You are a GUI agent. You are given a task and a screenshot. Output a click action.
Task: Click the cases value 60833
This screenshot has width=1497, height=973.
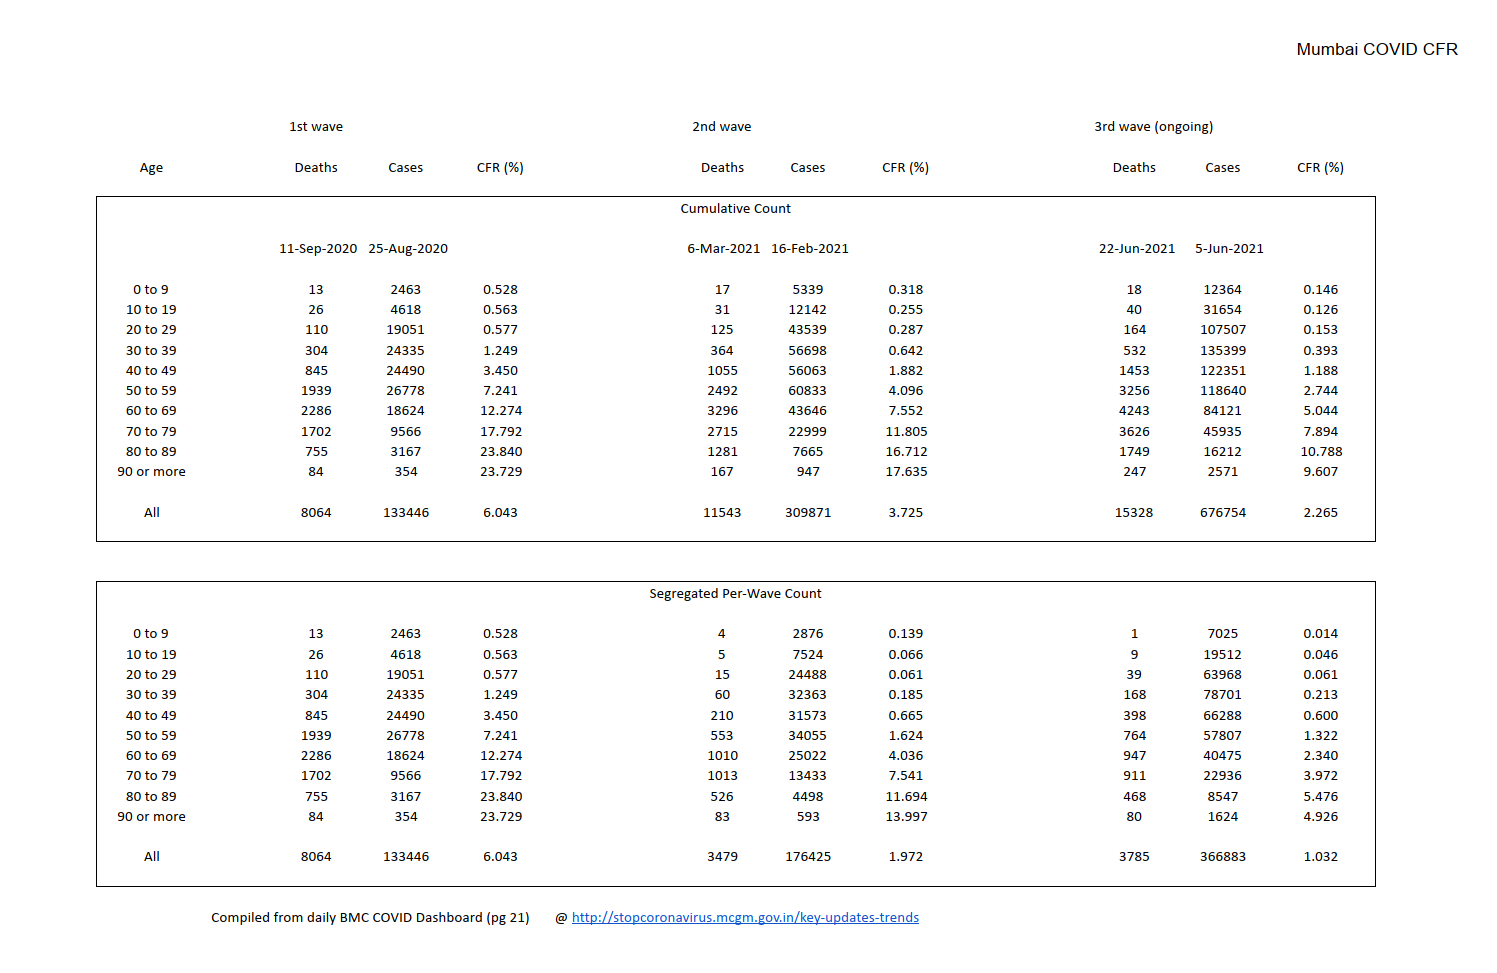(808, 391)
